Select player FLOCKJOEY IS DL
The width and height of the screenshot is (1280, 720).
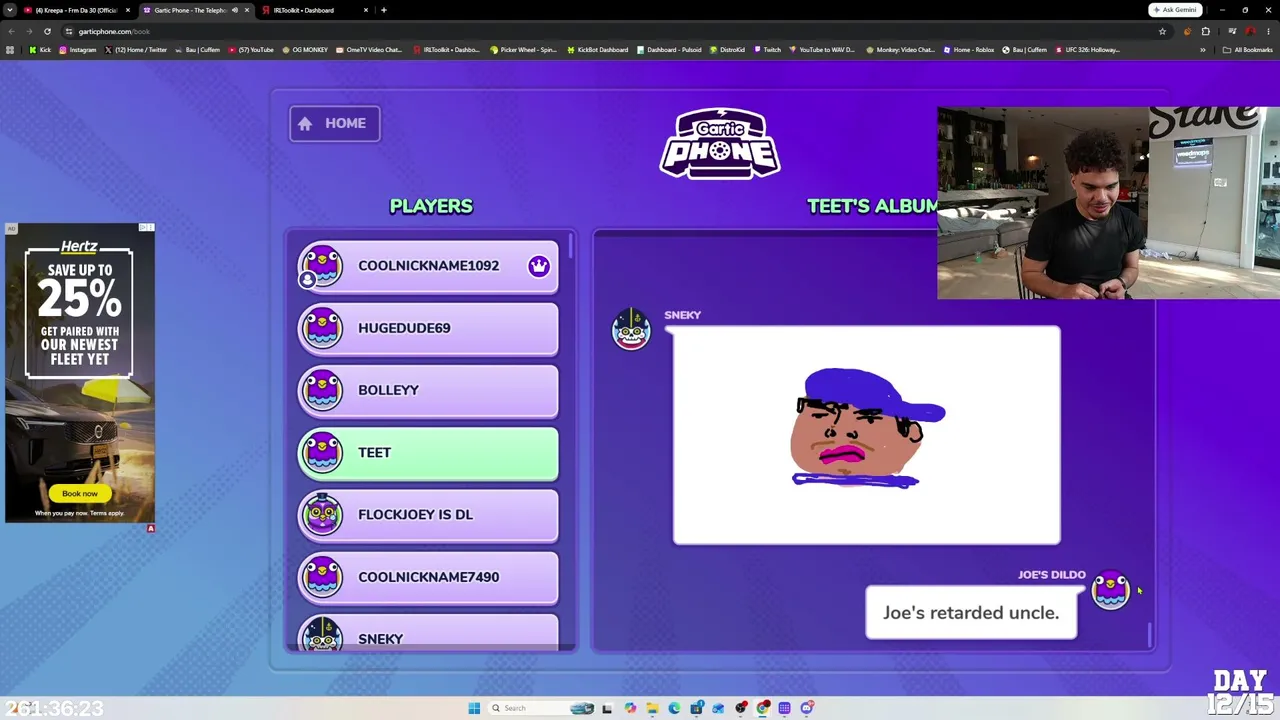[x=428, y=514]
